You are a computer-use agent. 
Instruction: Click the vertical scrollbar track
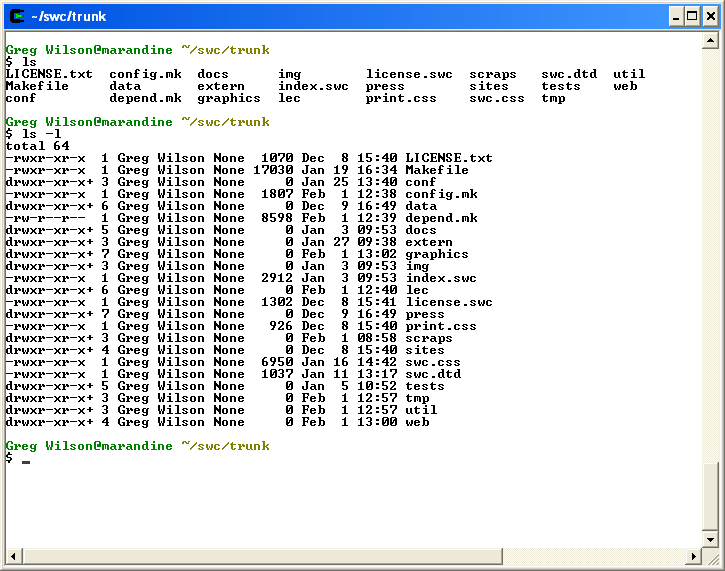(709, 300)
